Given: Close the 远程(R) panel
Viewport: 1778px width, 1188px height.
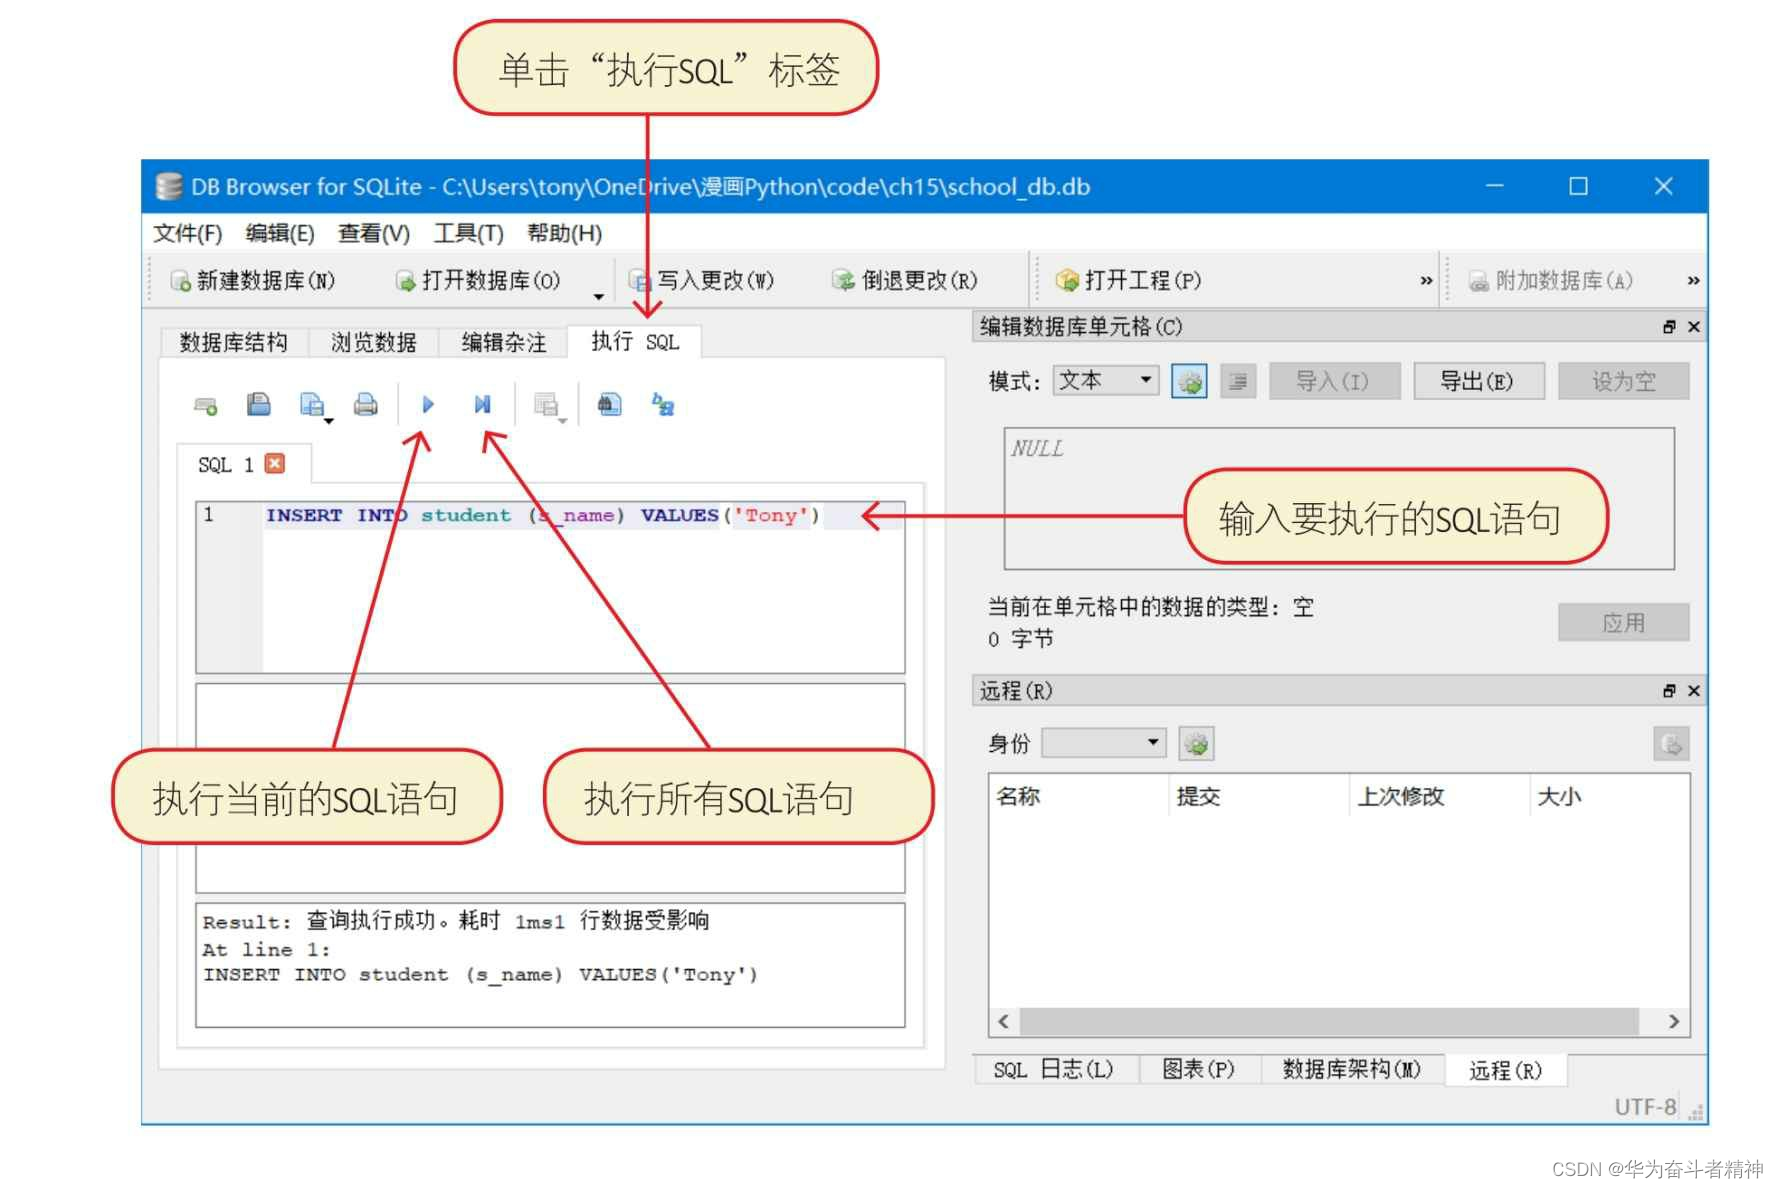Looking at the screenshot, I should [x=1694, y=691].
